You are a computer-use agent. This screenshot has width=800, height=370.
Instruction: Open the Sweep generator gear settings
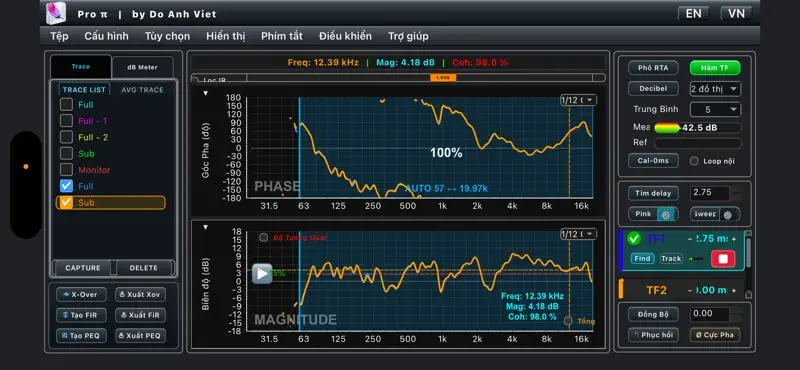point(728,215)
